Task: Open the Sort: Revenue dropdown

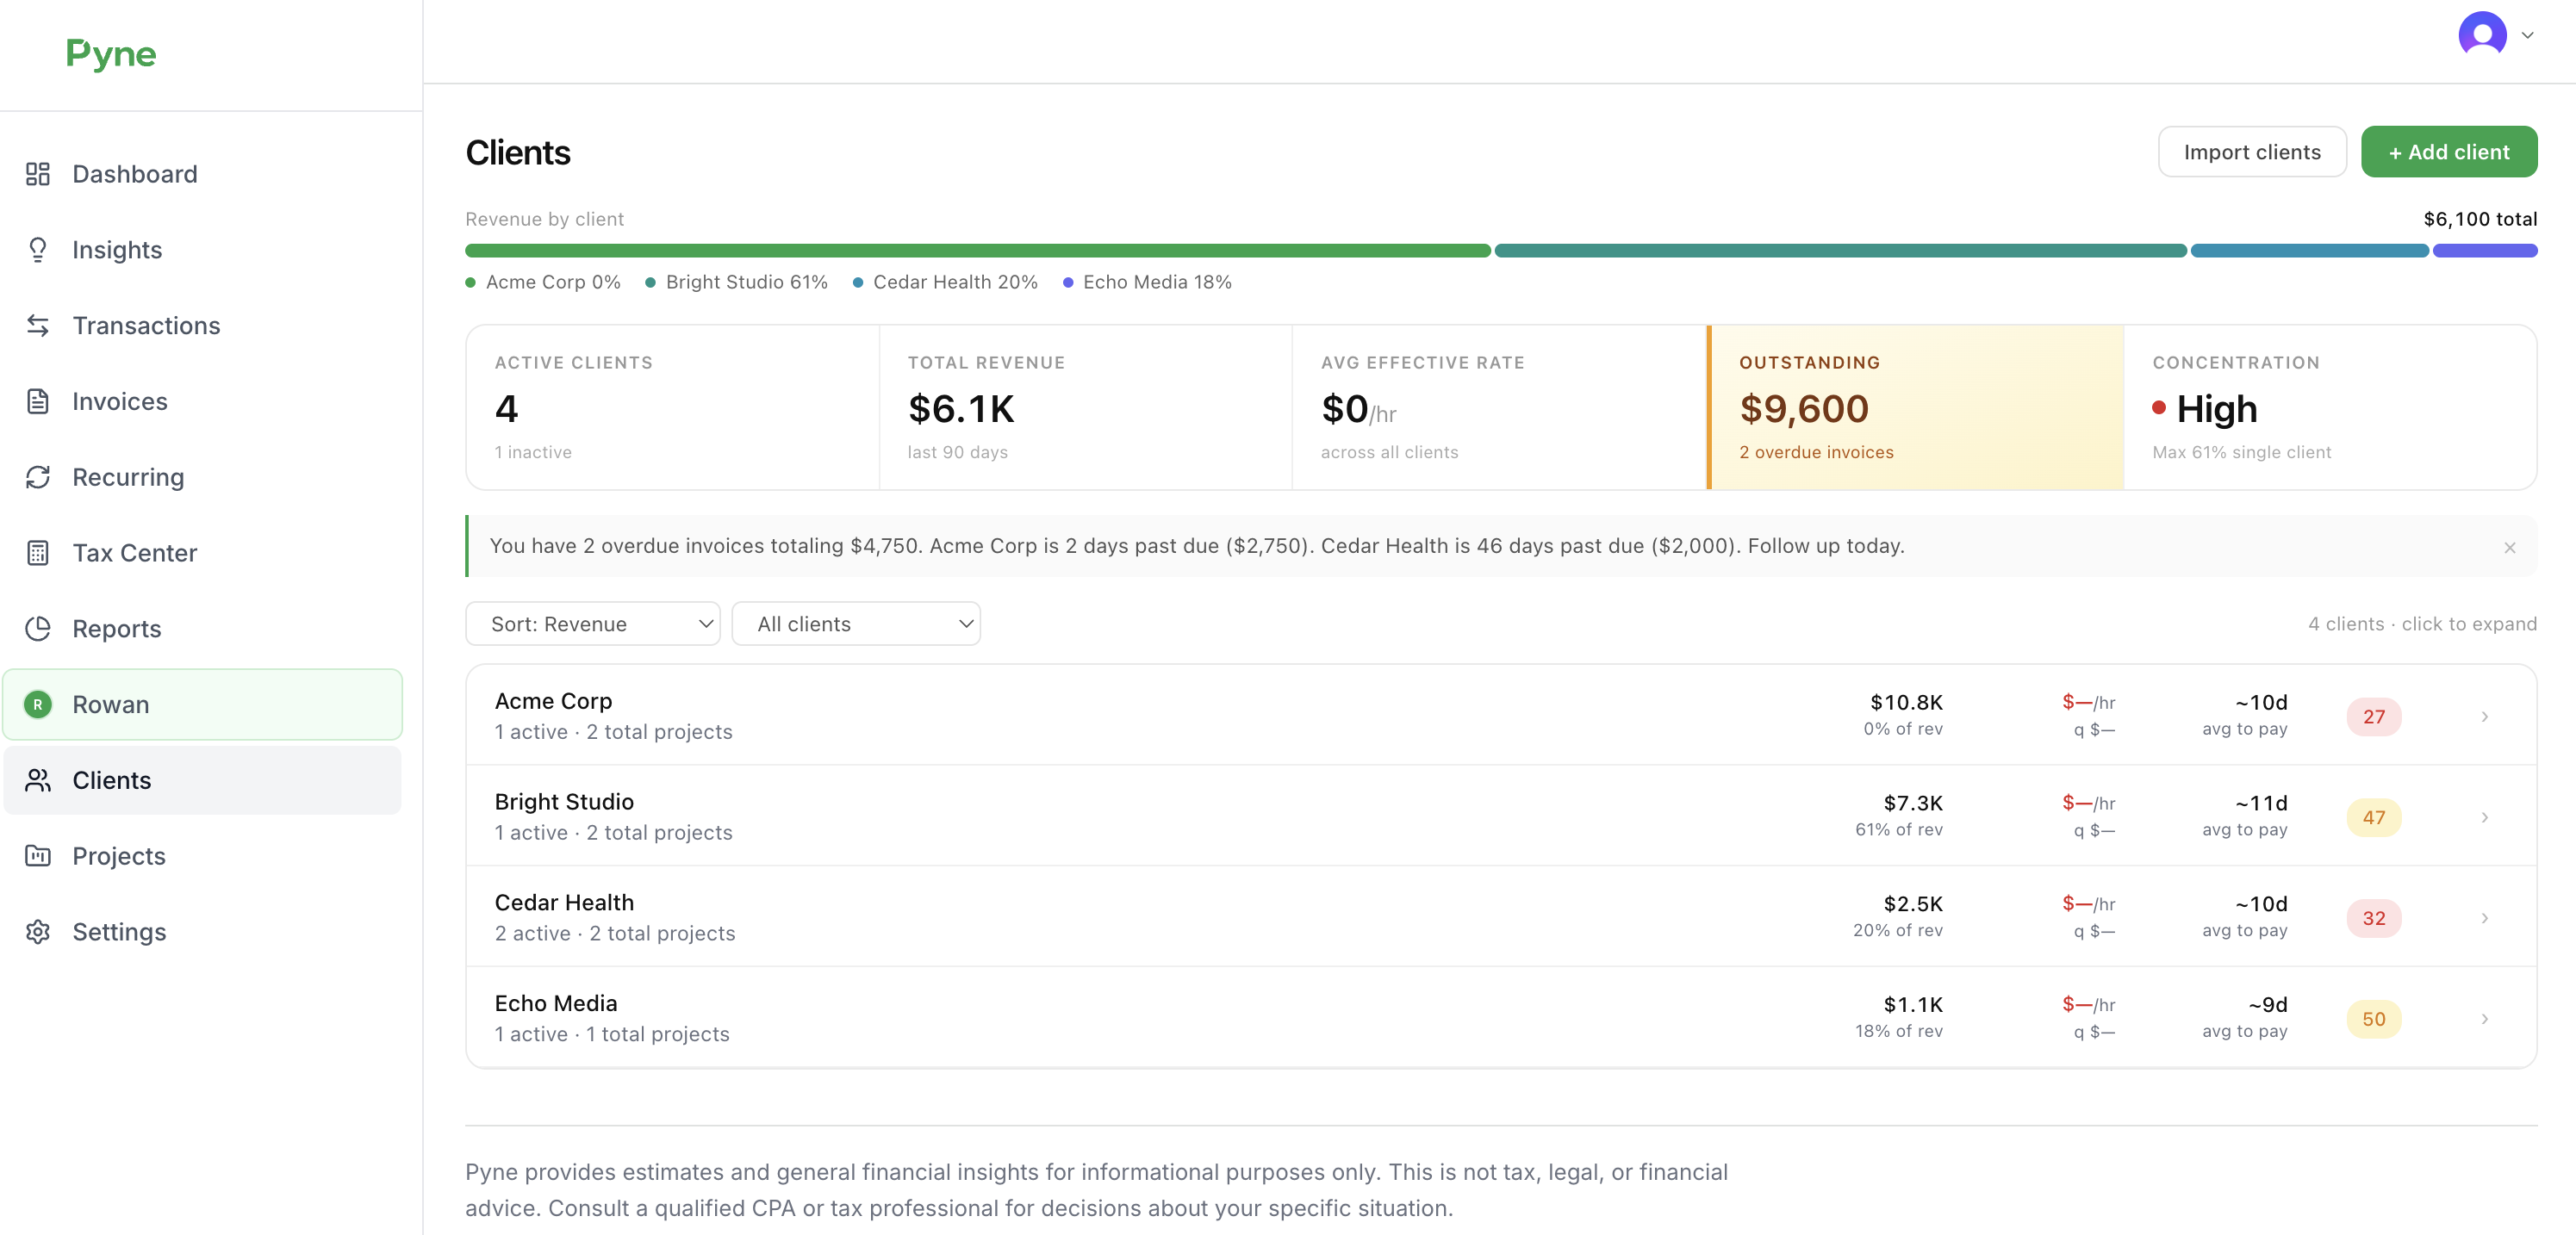Action: (592, 623)
